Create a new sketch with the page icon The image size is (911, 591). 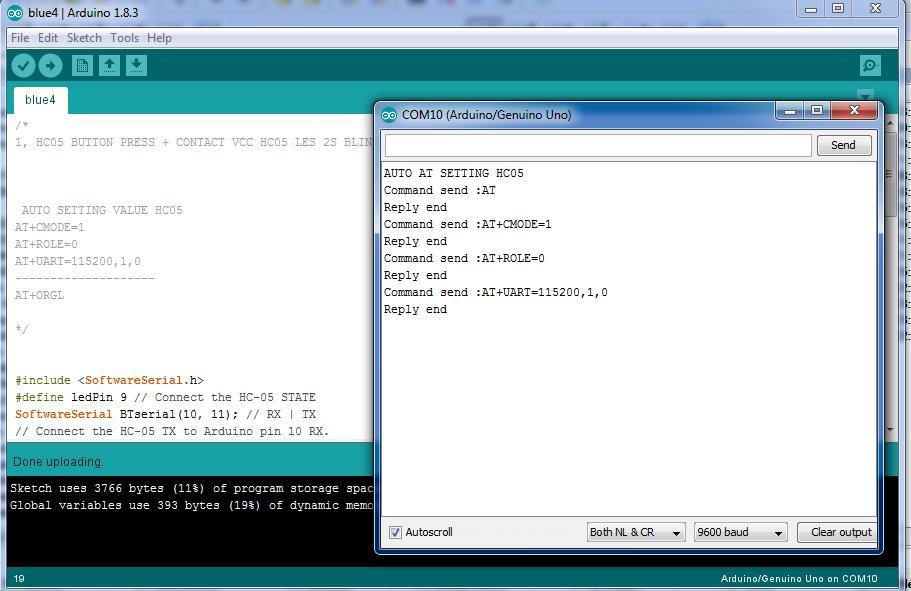(82, 66)
